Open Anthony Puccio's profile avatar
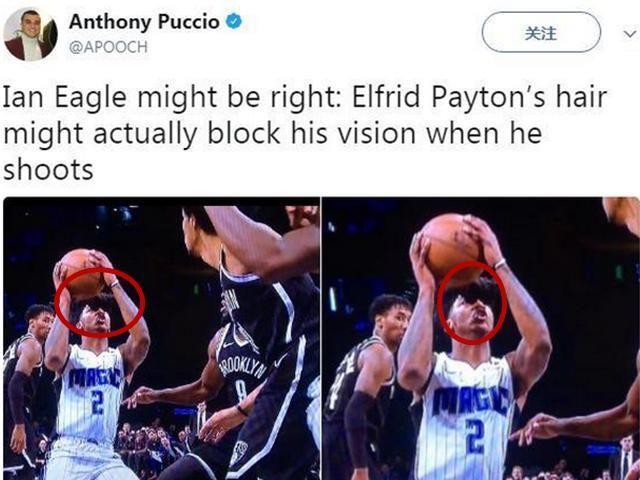This screenshot has width=640, height=480. point(30,34)
